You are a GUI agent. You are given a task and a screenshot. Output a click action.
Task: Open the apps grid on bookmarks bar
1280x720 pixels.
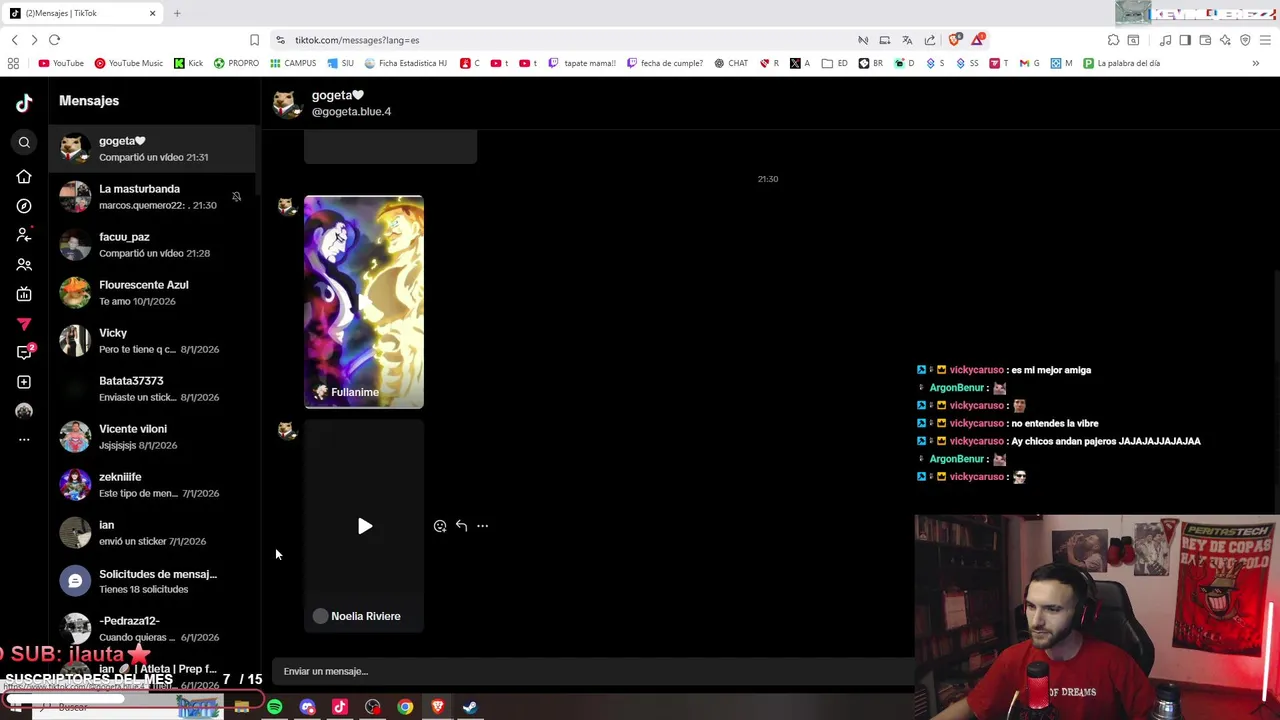[x=13, y=63]
